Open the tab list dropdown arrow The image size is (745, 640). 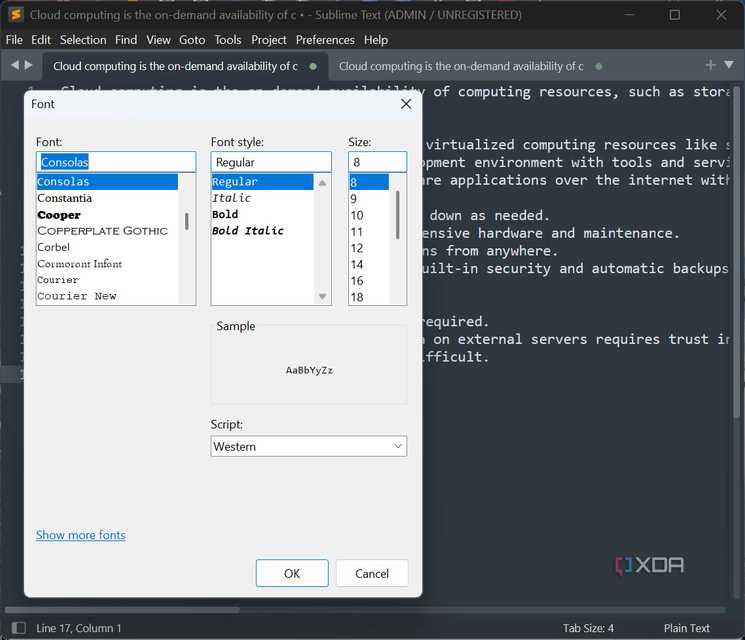(x=729, y=65)
